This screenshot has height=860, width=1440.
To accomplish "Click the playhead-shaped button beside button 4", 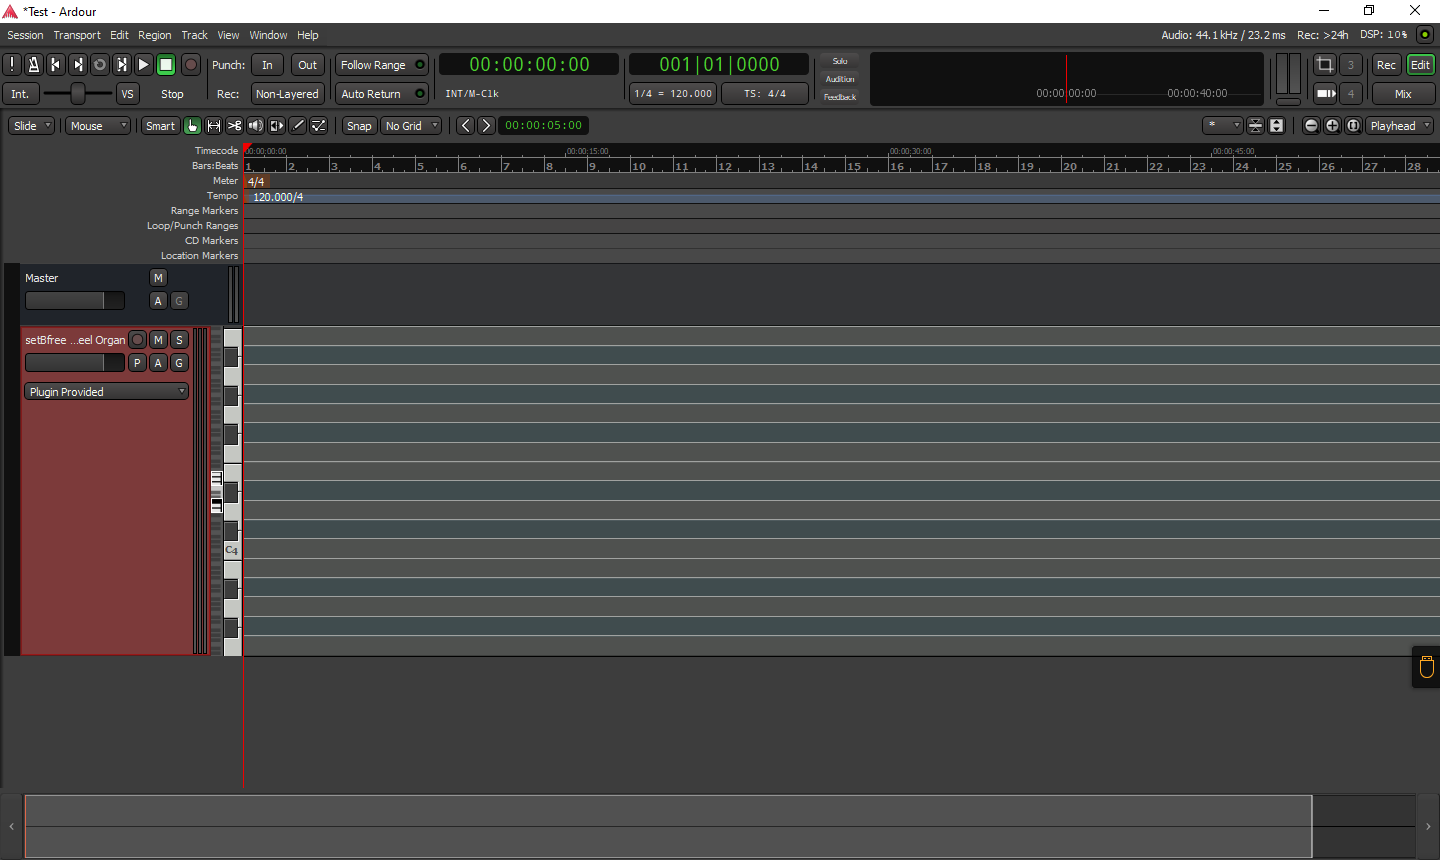I will click(x=1325, y=94).
